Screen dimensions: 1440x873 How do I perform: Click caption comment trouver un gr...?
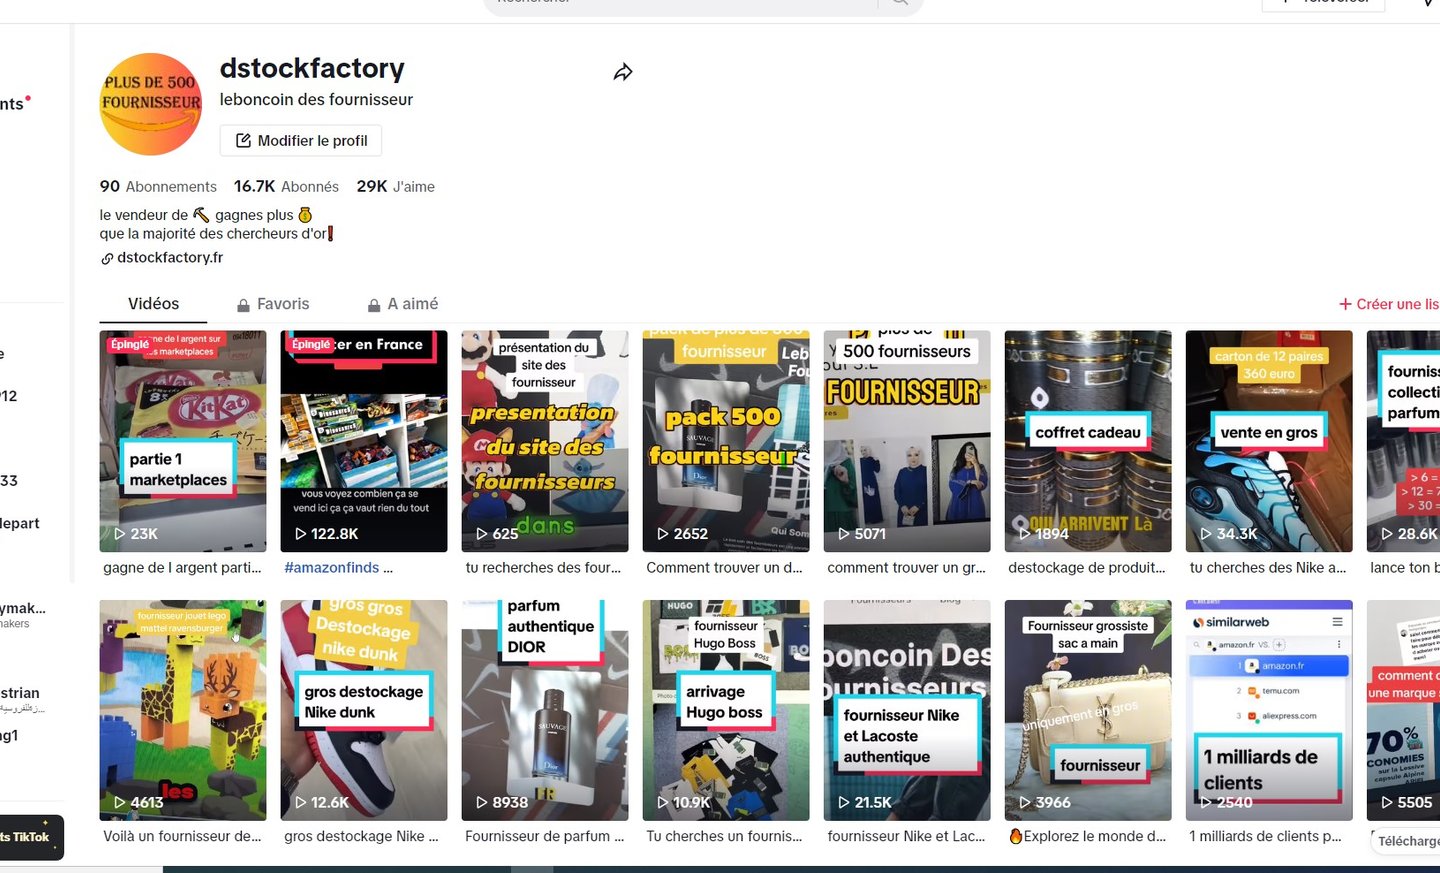click(906, 567)
